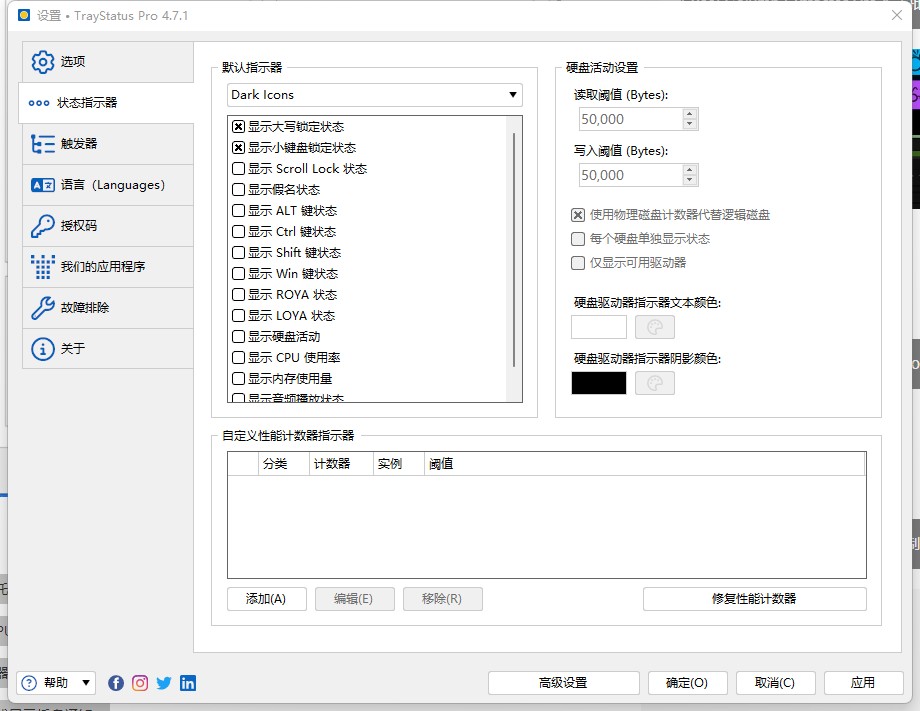Open the 选项 section

point(108,62)
